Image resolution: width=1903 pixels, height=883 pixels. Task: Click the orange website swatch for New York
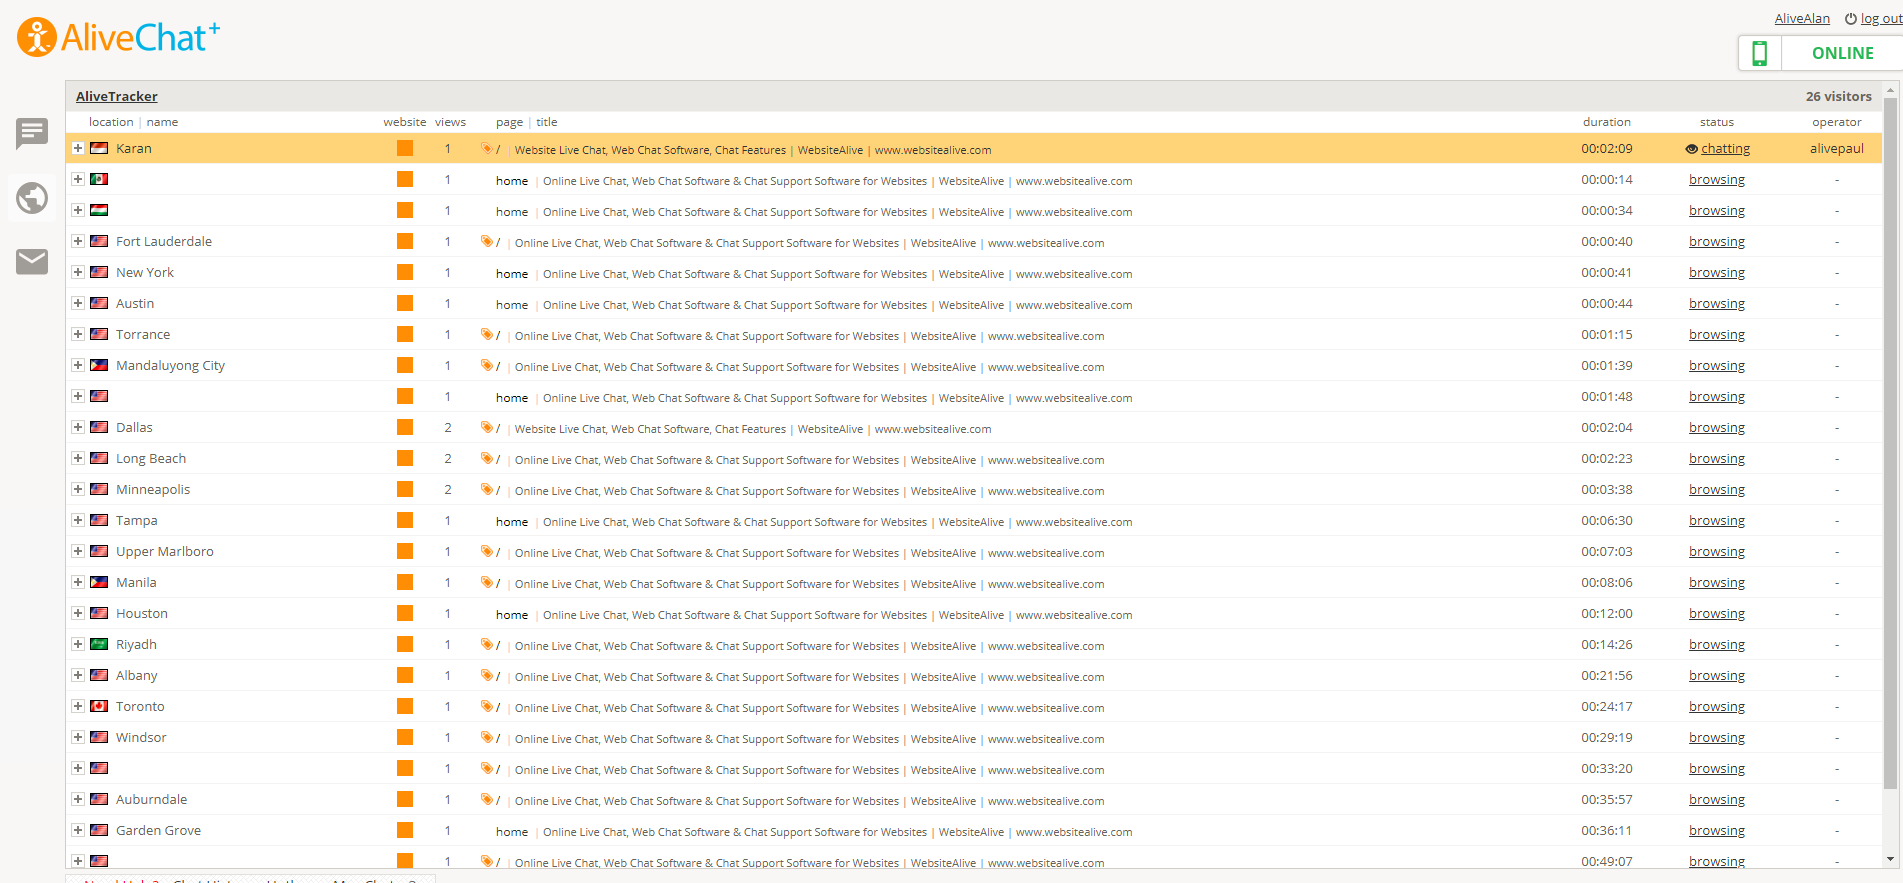coord(405,272)
